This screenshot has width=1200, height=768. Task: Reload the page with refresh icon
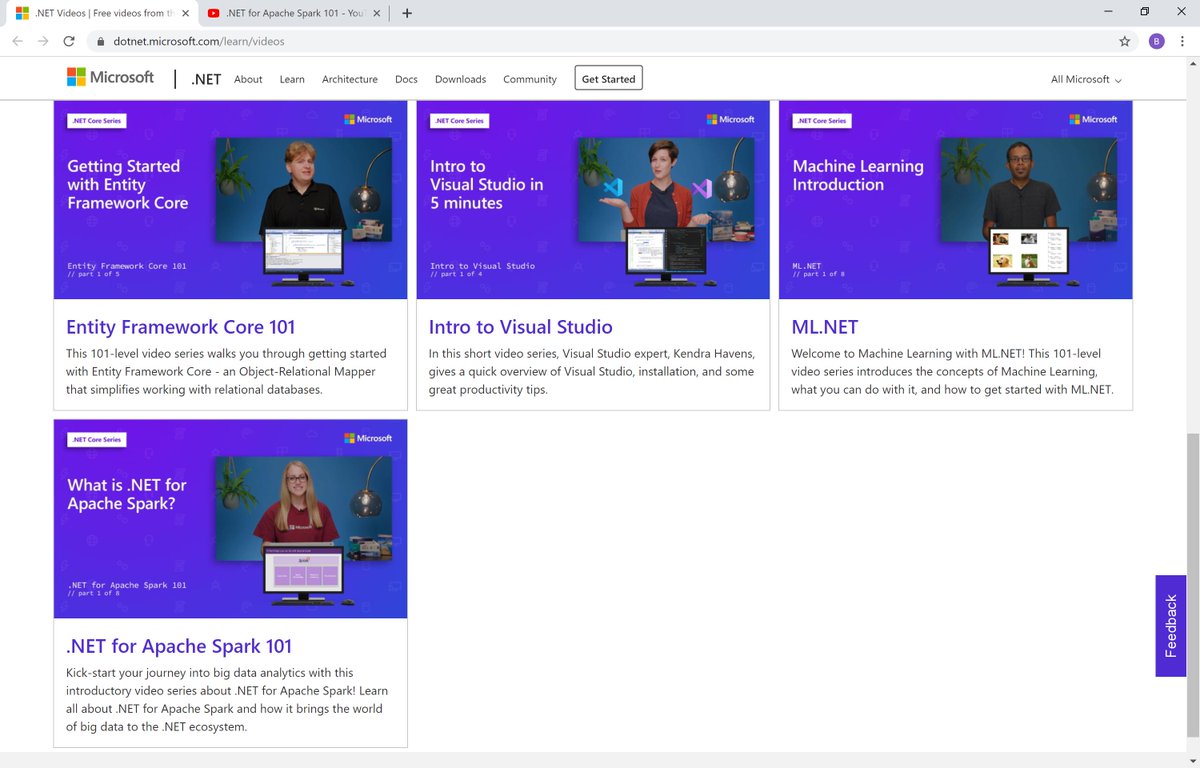[x=69, y=41]
